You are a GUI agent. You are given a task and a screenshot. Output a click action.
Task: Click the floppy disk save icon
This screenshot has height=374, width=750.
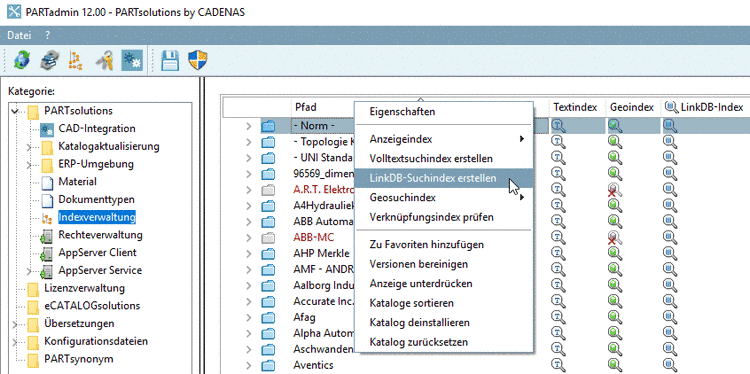click(170, 61)
